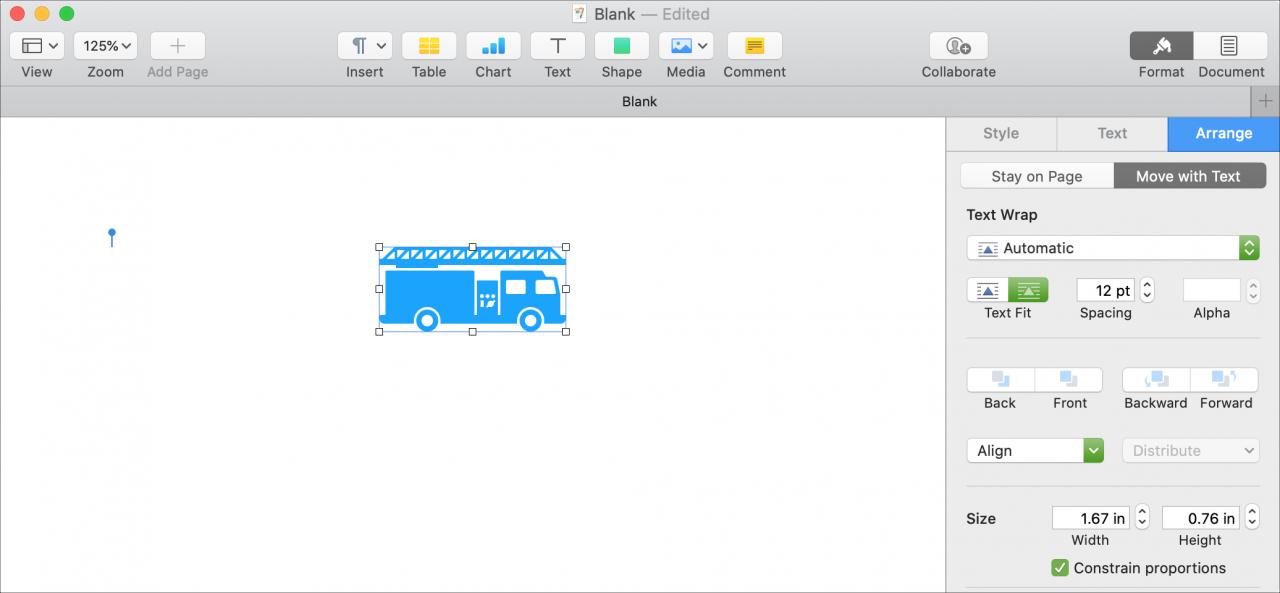This screenshot has width=1280, height=593.
Task: Switch to the Text tab
Action: click(1112, 134)
